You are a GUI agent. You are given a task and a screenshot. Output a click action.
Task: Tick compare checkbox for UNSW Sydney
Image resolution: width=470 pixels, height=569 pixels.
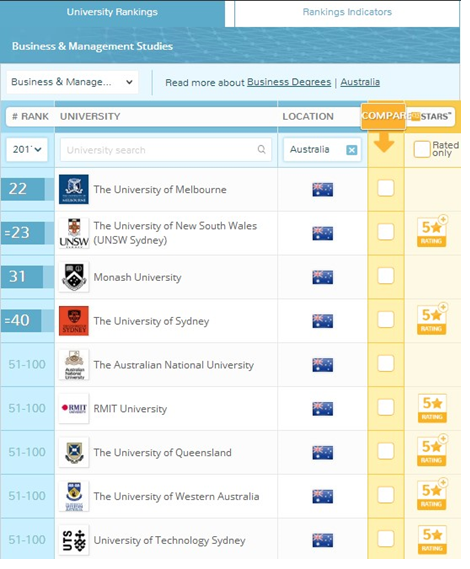pyautogui.click(x=385, y=232)
